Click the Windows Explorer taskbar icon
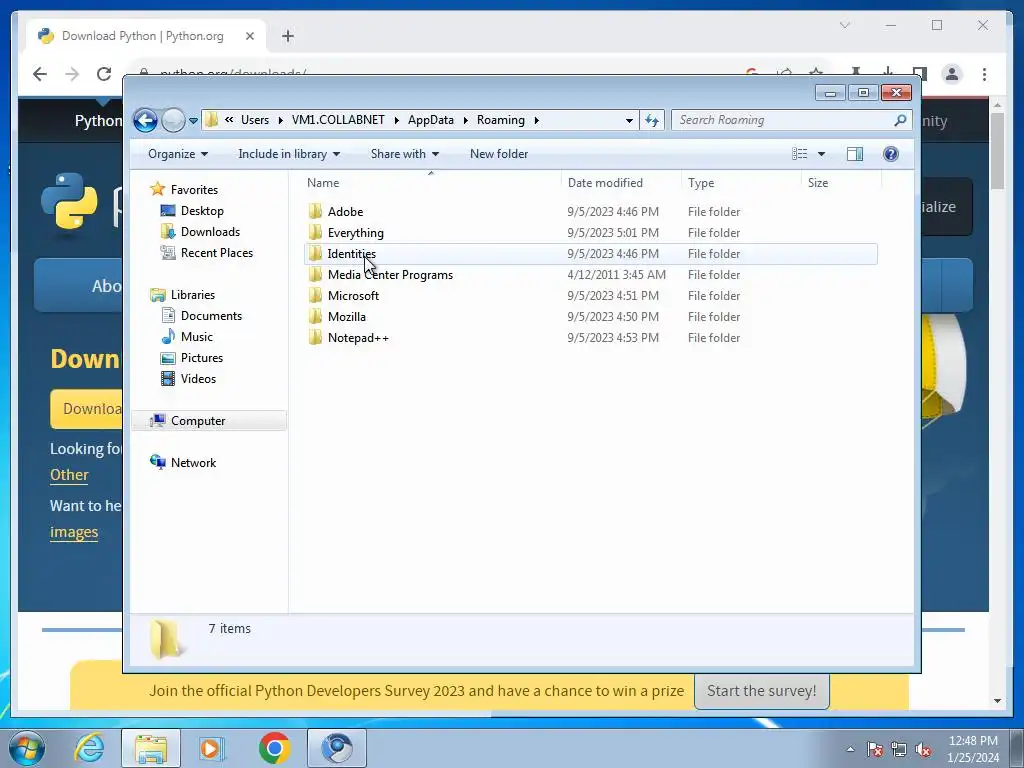Viewport: 1024px width, 768px height. pos(151,748)
